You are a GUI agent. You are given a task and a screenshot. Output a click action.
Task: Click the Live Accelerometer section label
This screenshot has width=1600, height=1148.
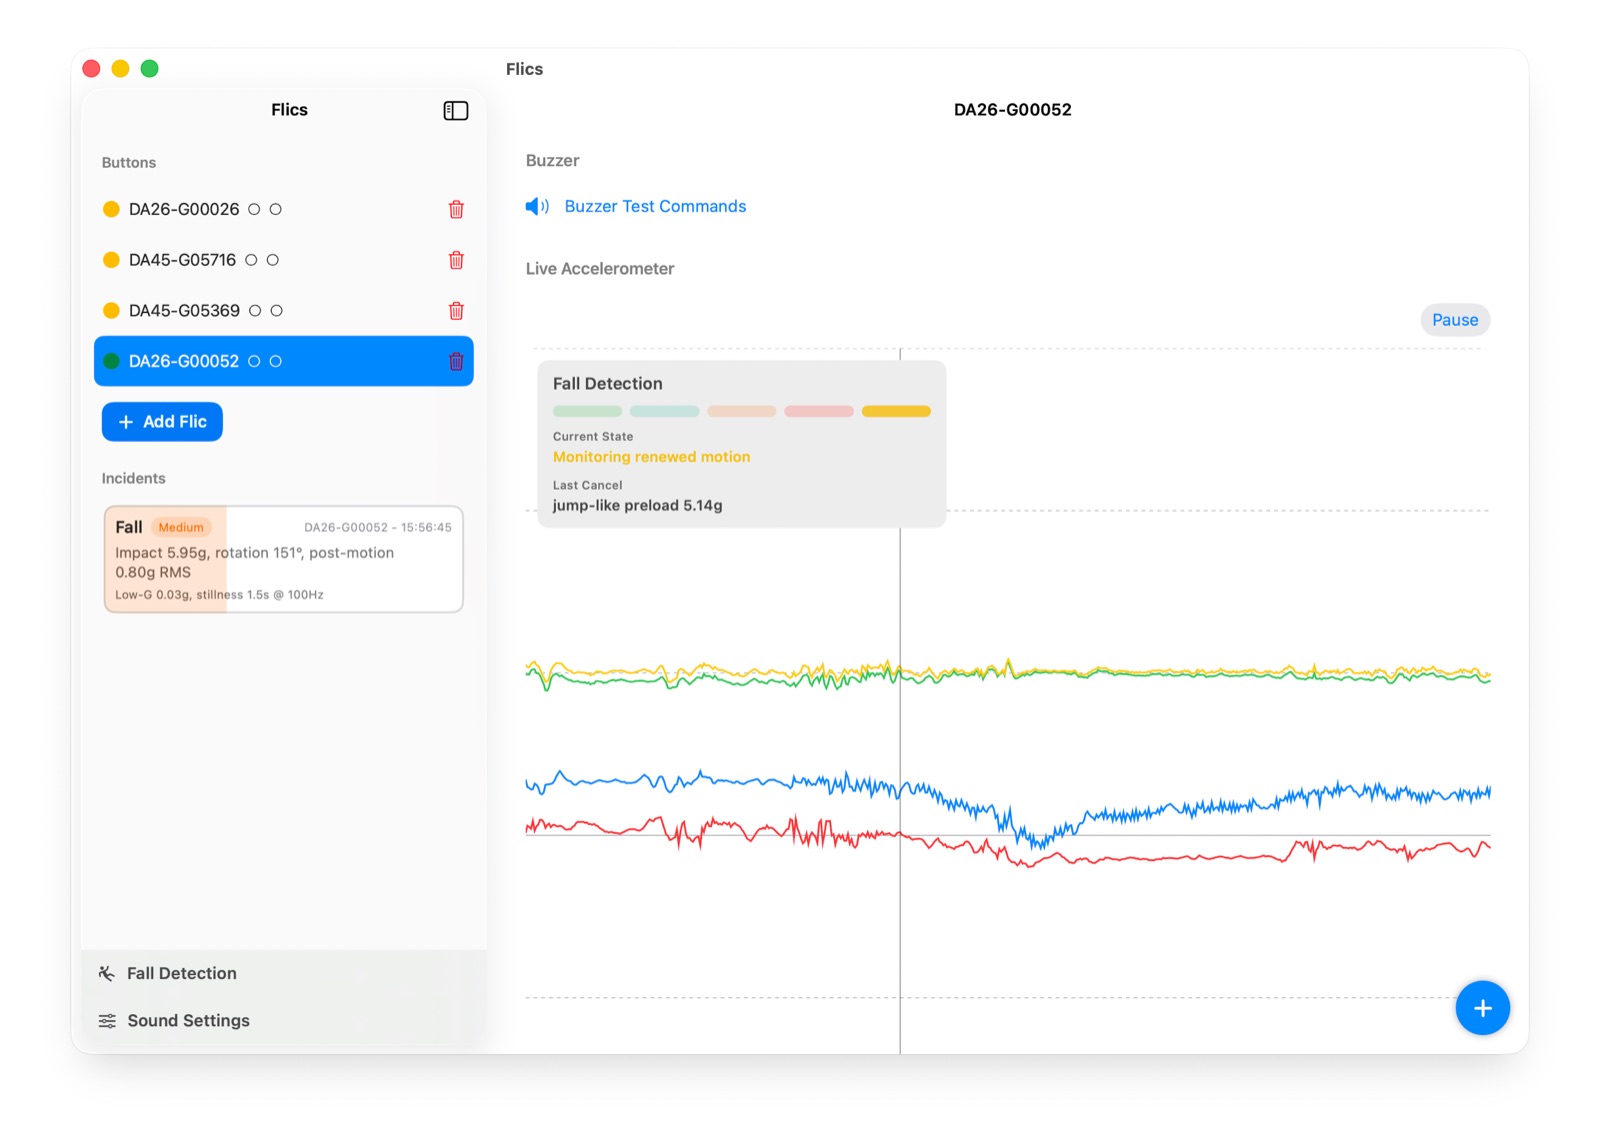point(600,269)
